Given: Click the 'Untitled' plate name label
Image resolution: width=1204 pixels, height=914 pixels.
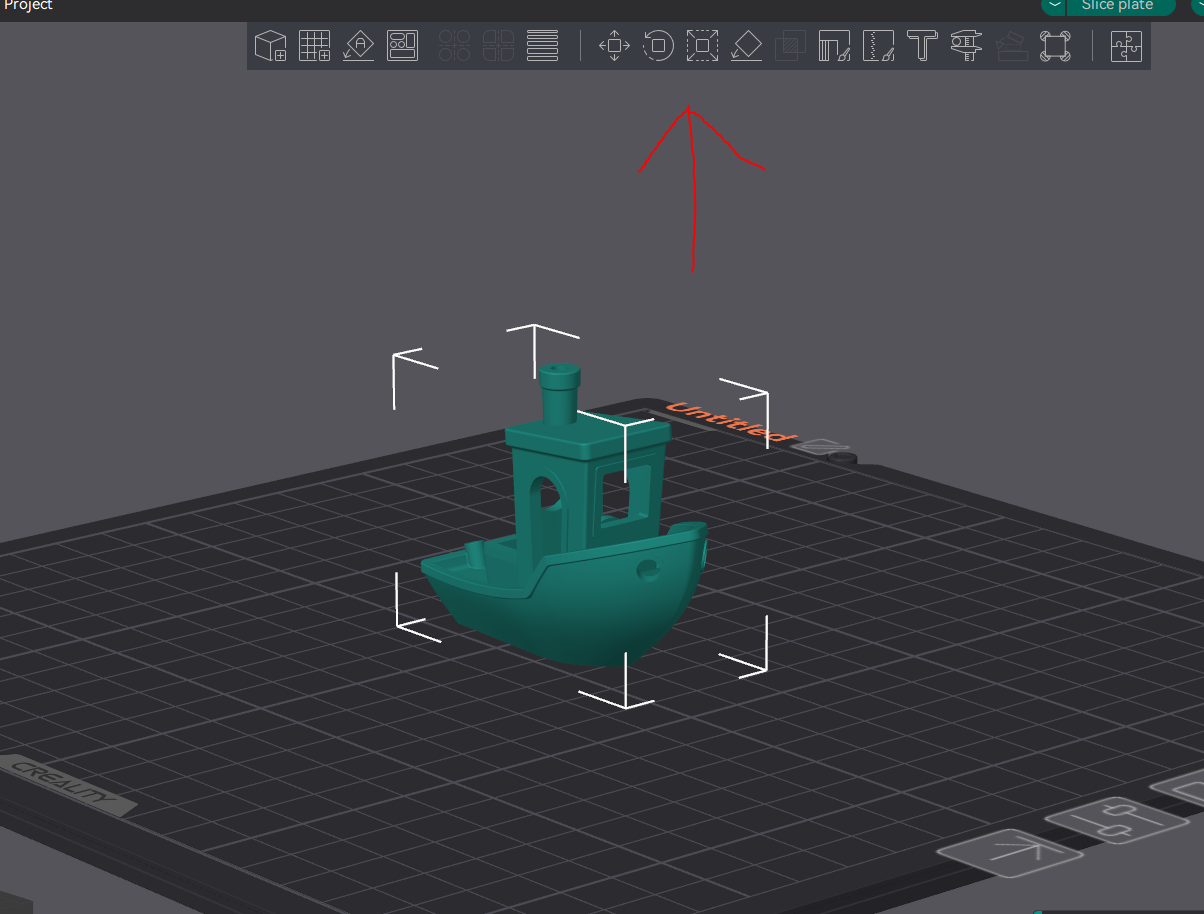Looking at the screenshot, I should 731,421.
